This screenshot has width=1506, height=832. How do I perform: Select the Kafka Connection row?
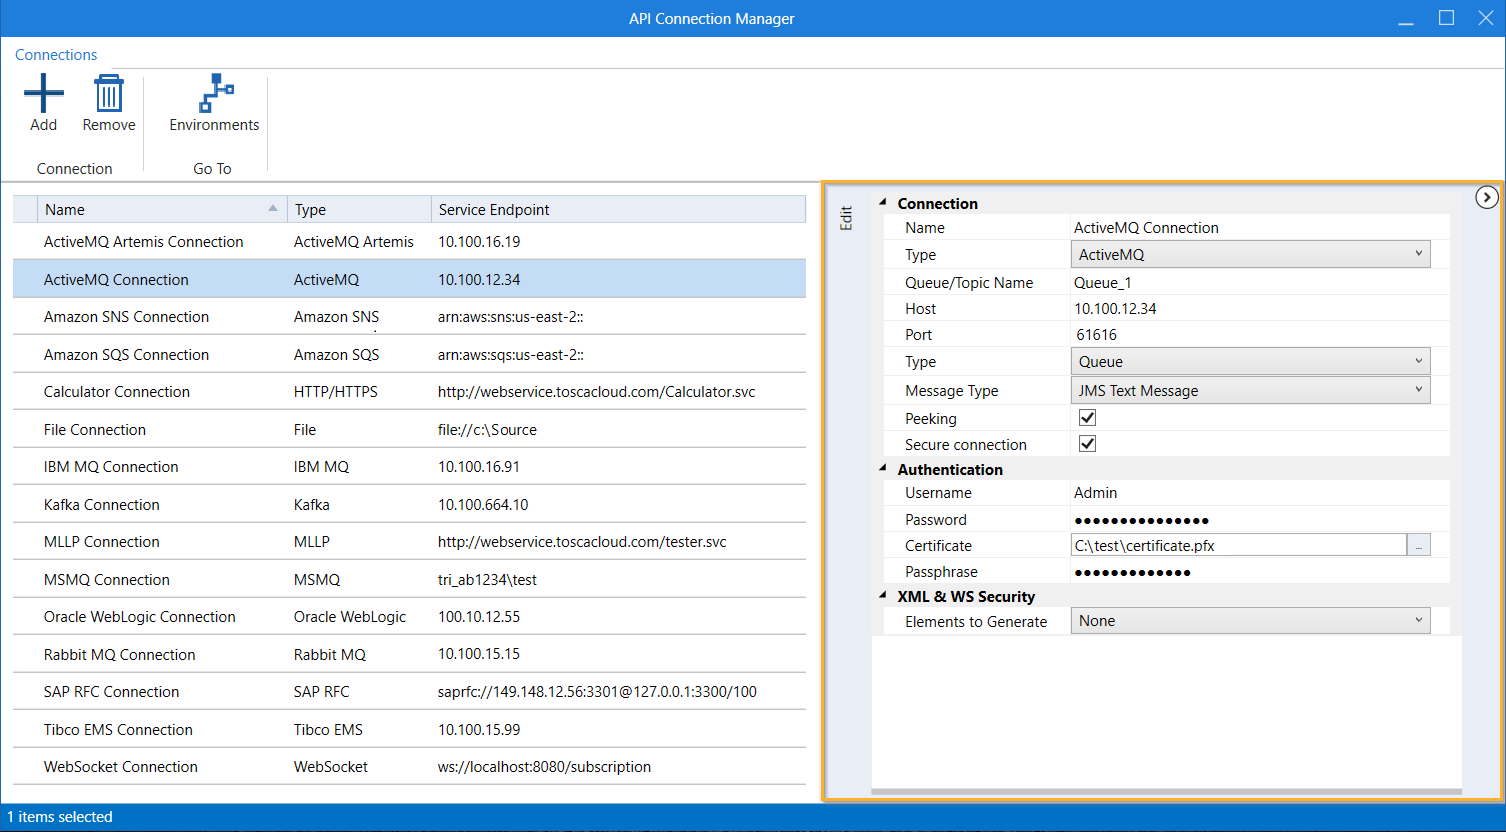pyautogui.click(x=102, y=505)
